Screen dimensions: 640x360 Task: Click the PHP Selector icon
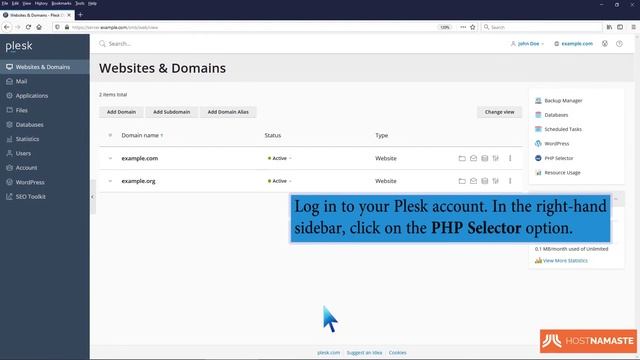coord(538,158)
